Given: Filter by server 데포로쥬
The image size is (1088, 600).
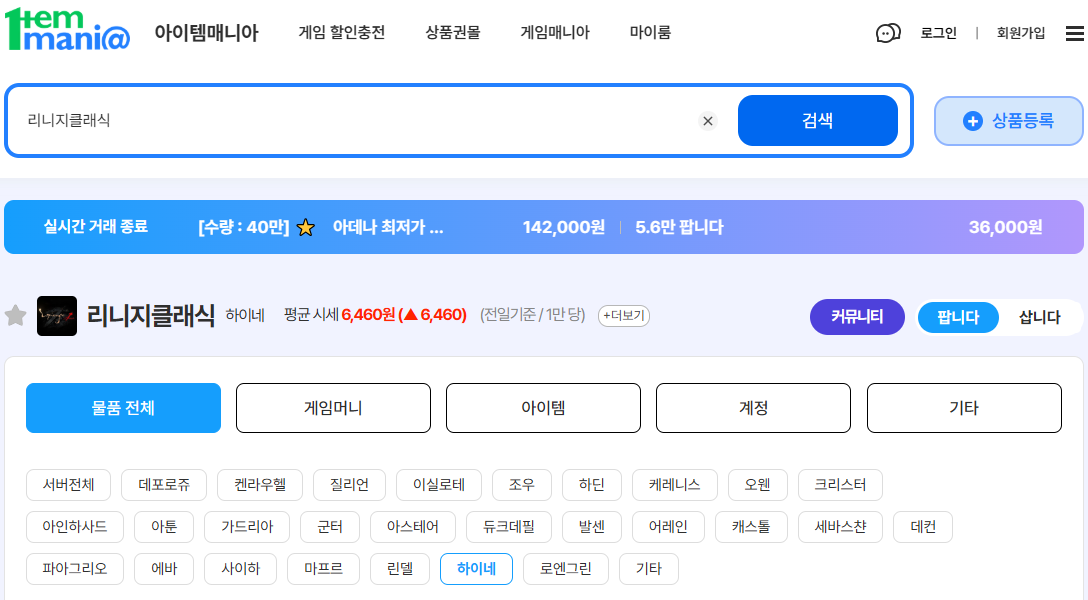Looking at the screenshot, I should (x=164, y=485).
